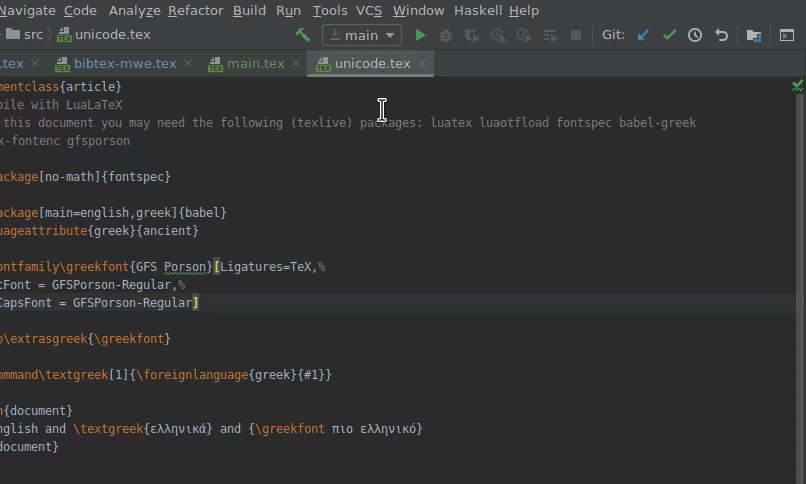The width and height of the screenshot is (806, 484).
Task: Commit changes with the green Git checkmark
Action: coord(669,35)
